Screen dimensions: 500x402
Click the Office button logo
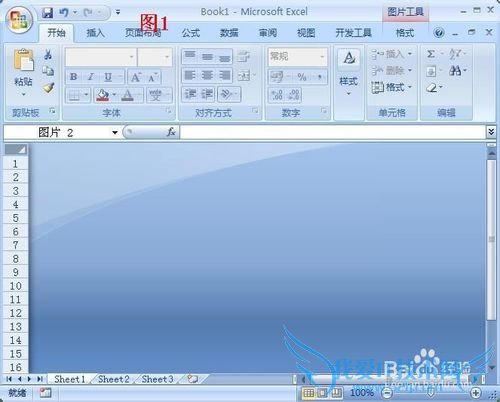[x=19, y=19]
